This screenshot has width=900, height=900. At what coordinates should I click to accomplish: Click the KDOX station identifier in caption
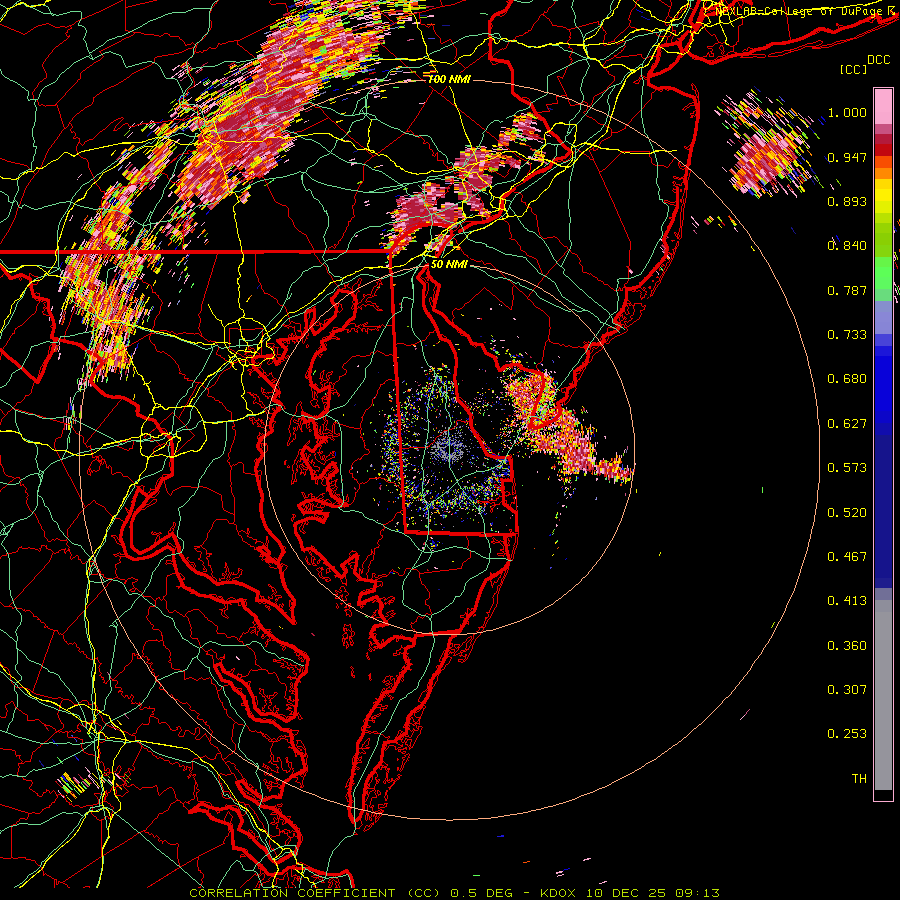(x=556, y=893)
